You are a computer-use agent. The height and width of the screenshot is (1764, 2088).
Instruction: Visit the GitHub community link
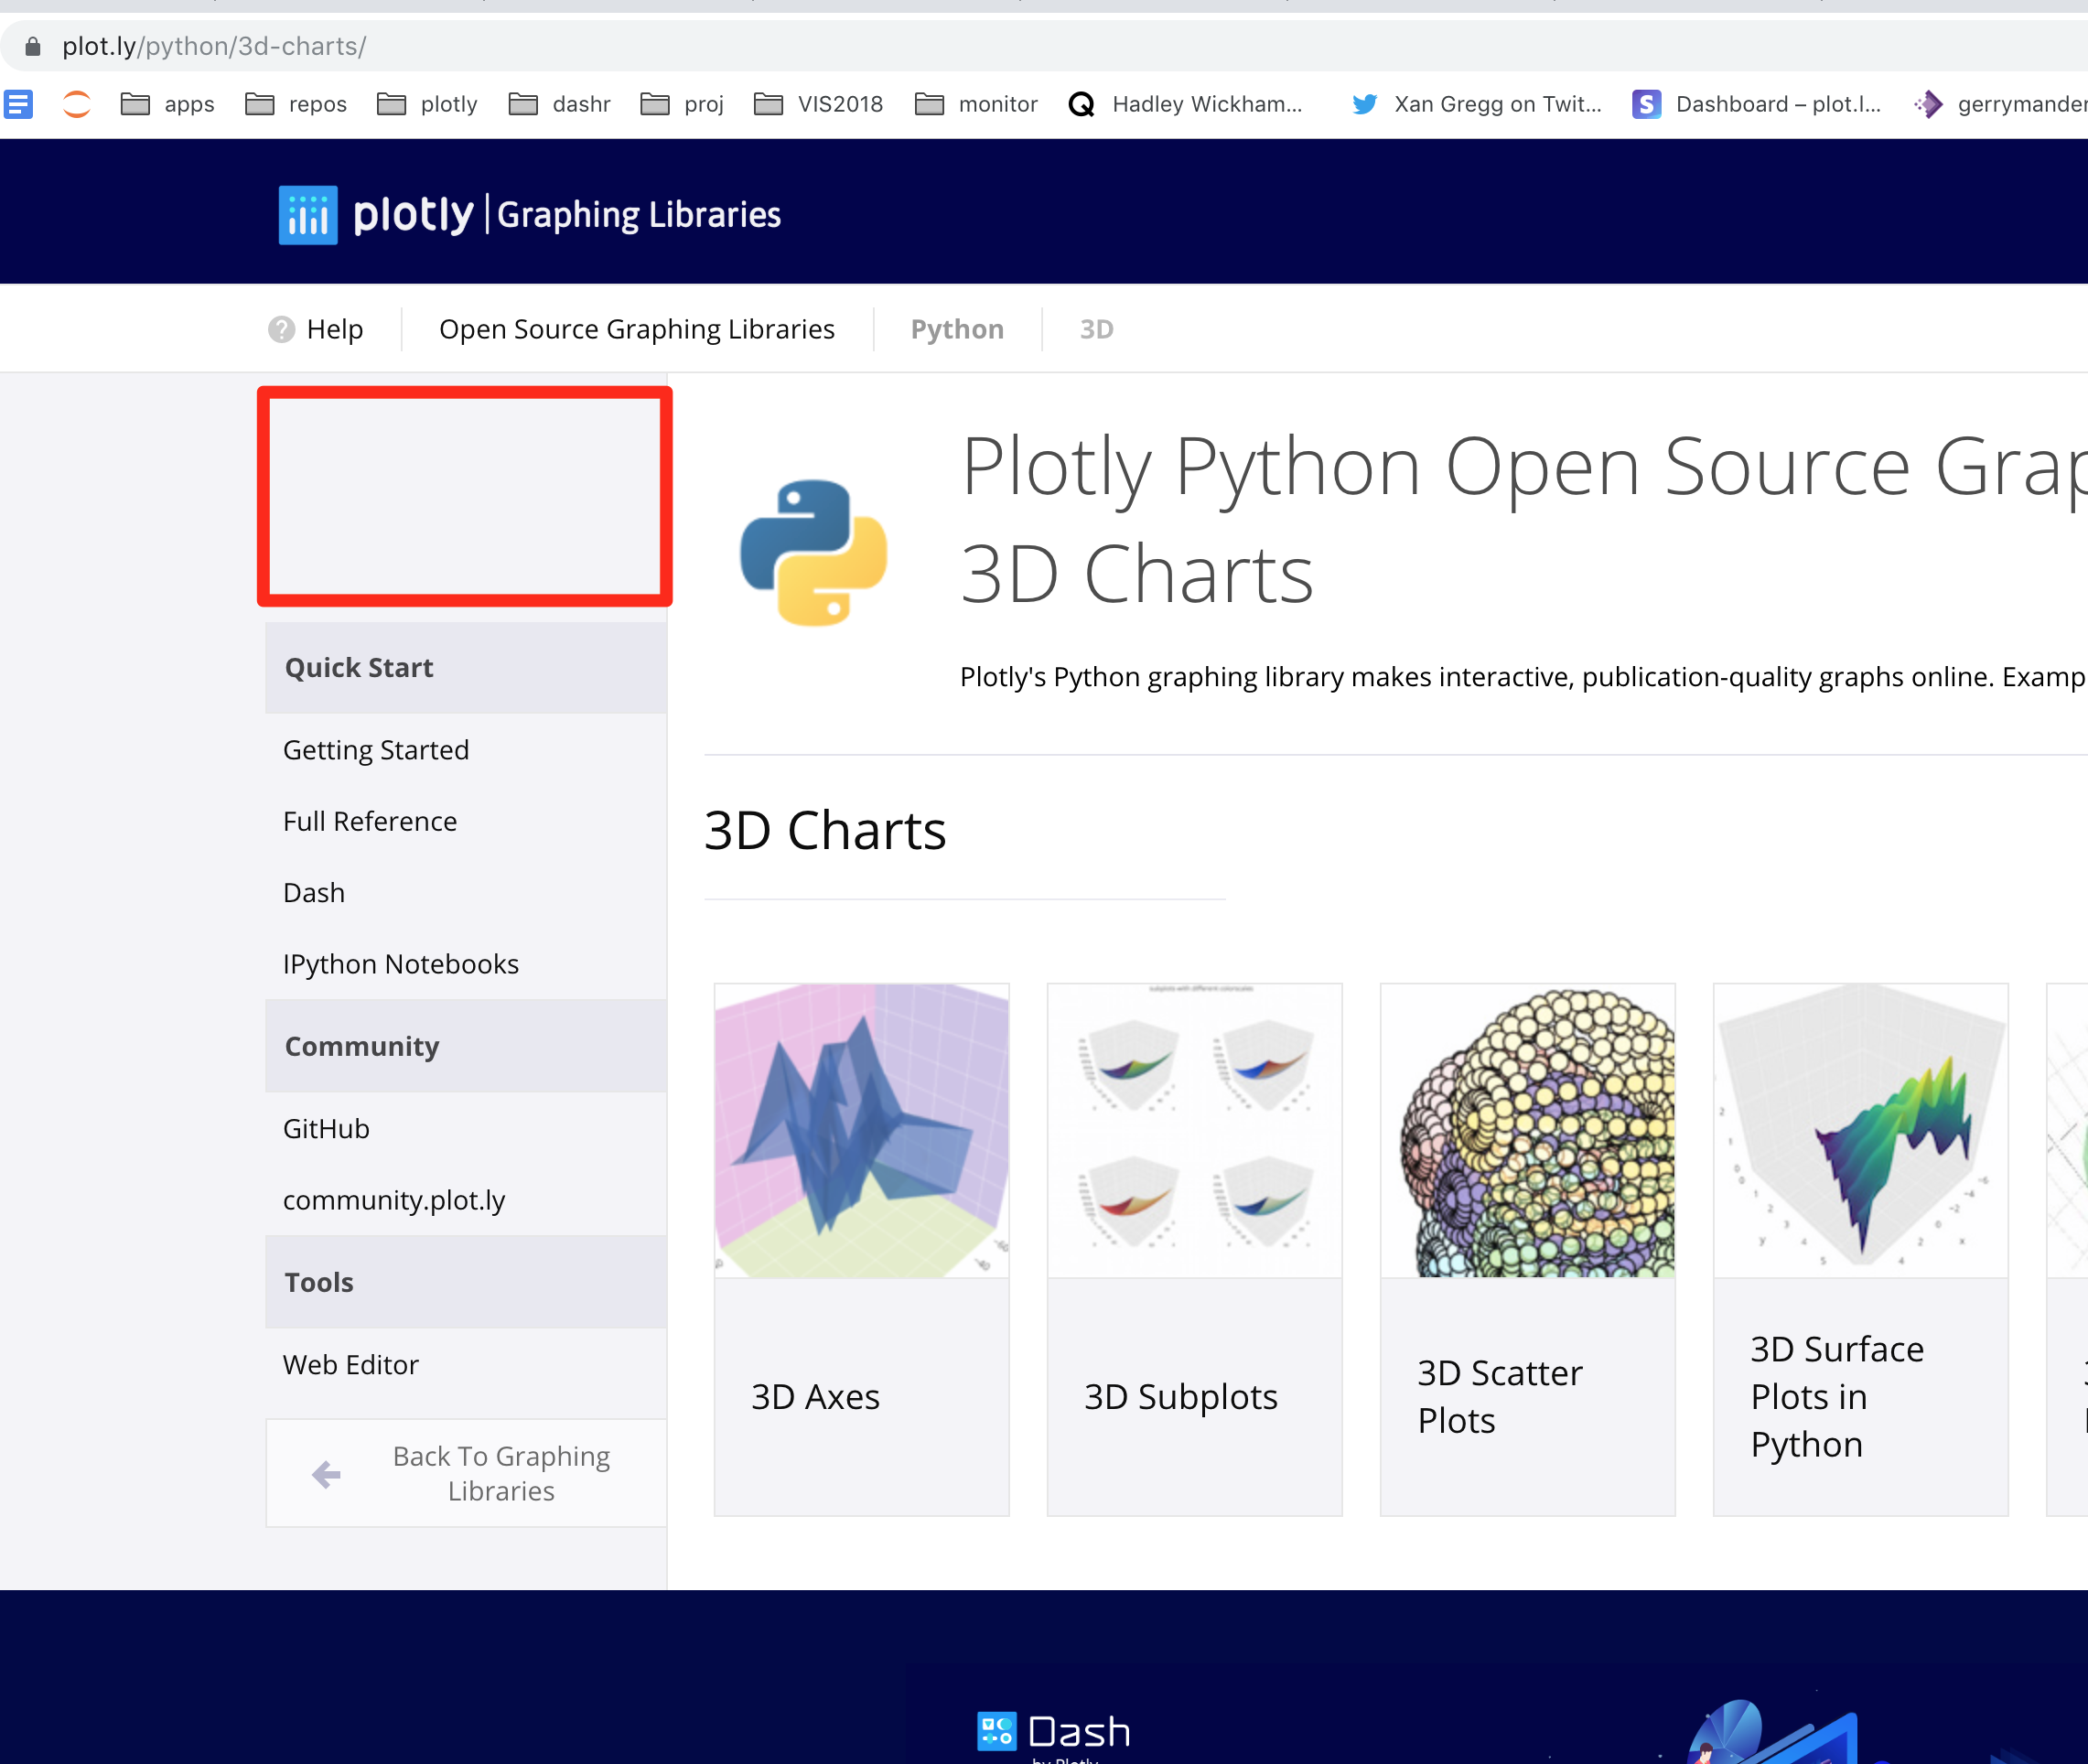pyautogui.click(x=325, y=1128)
